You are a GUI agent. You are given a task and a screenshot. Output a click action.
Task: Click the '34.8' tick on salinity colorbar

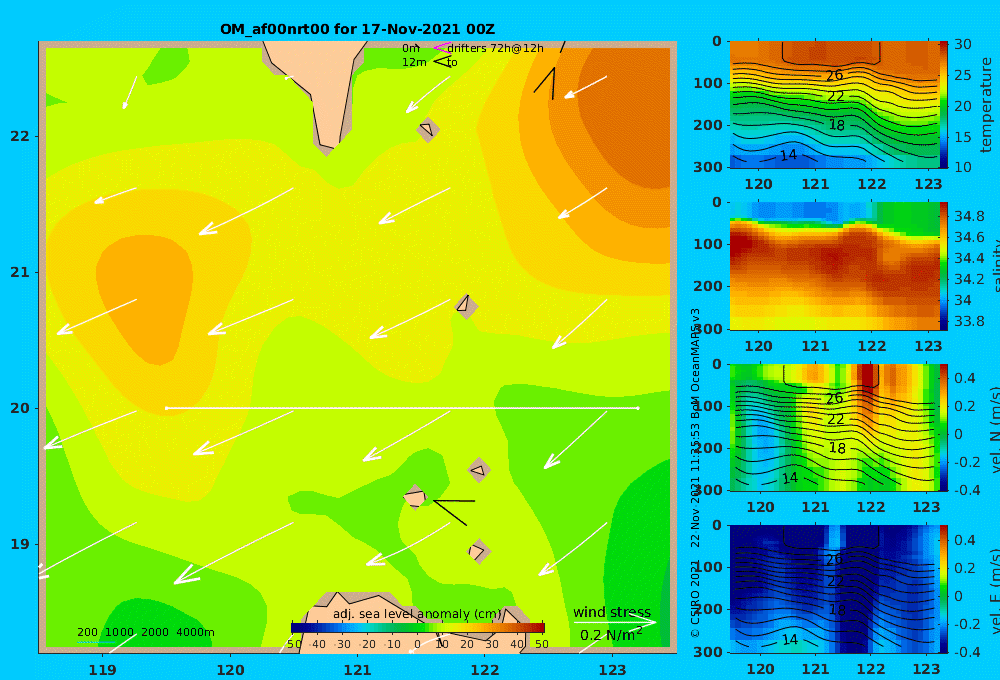969,216
